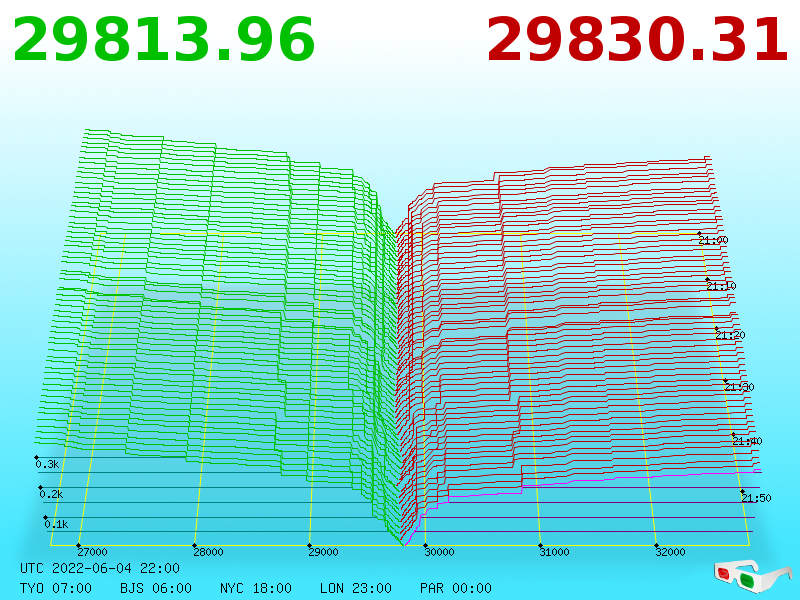Image resolution: width=800 pixels, height=600 pixels.
Task: Click the 0.2k depth axis label
Action: coord(52,494)
